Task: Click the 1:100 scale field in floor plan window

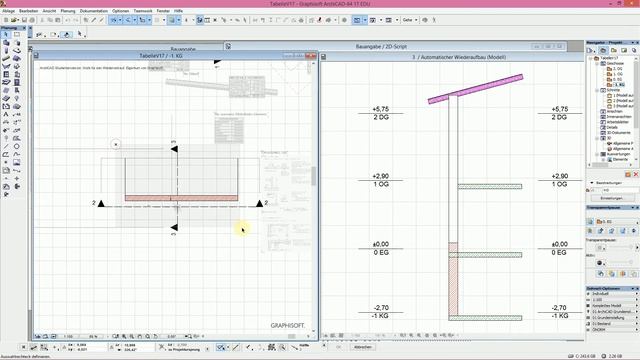Action: tap(69, 337)
